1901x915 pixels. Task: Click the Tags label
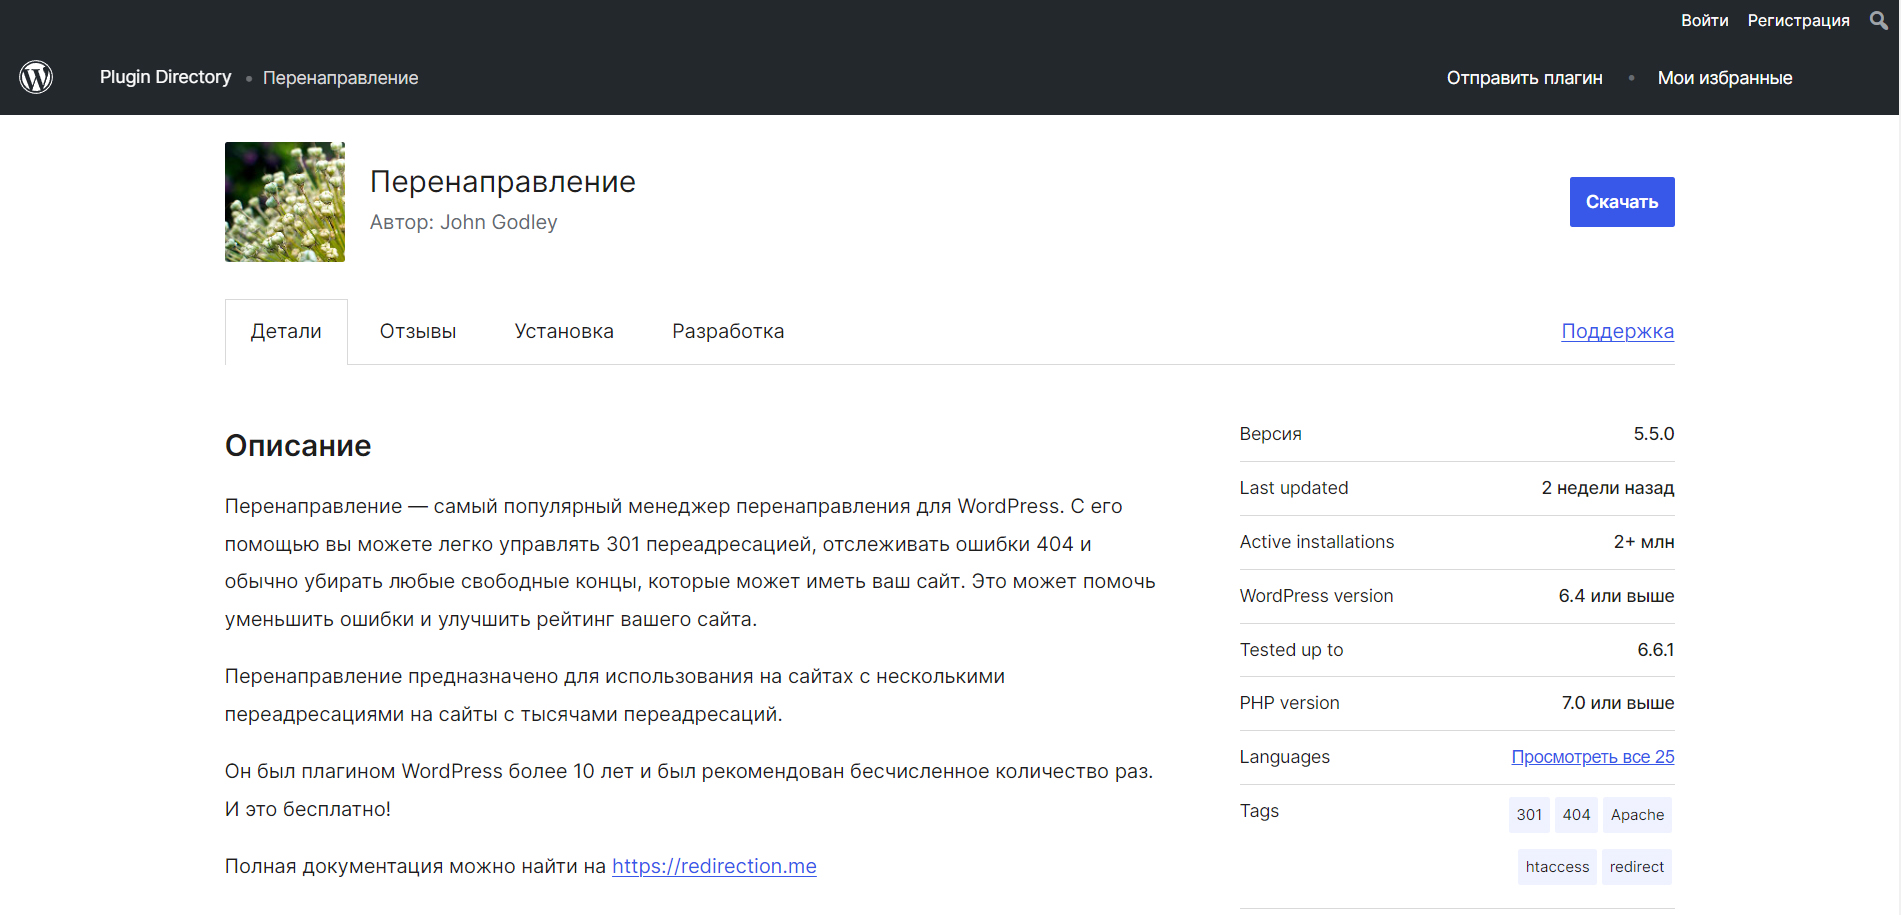pyautogui.click(x=1259, y=811)
